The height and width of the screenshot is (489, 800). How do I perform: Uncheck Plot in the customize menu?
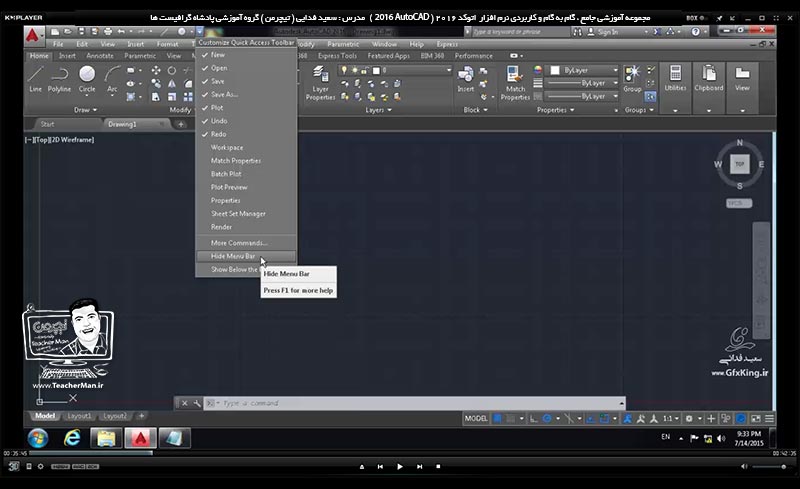[246, 108]
